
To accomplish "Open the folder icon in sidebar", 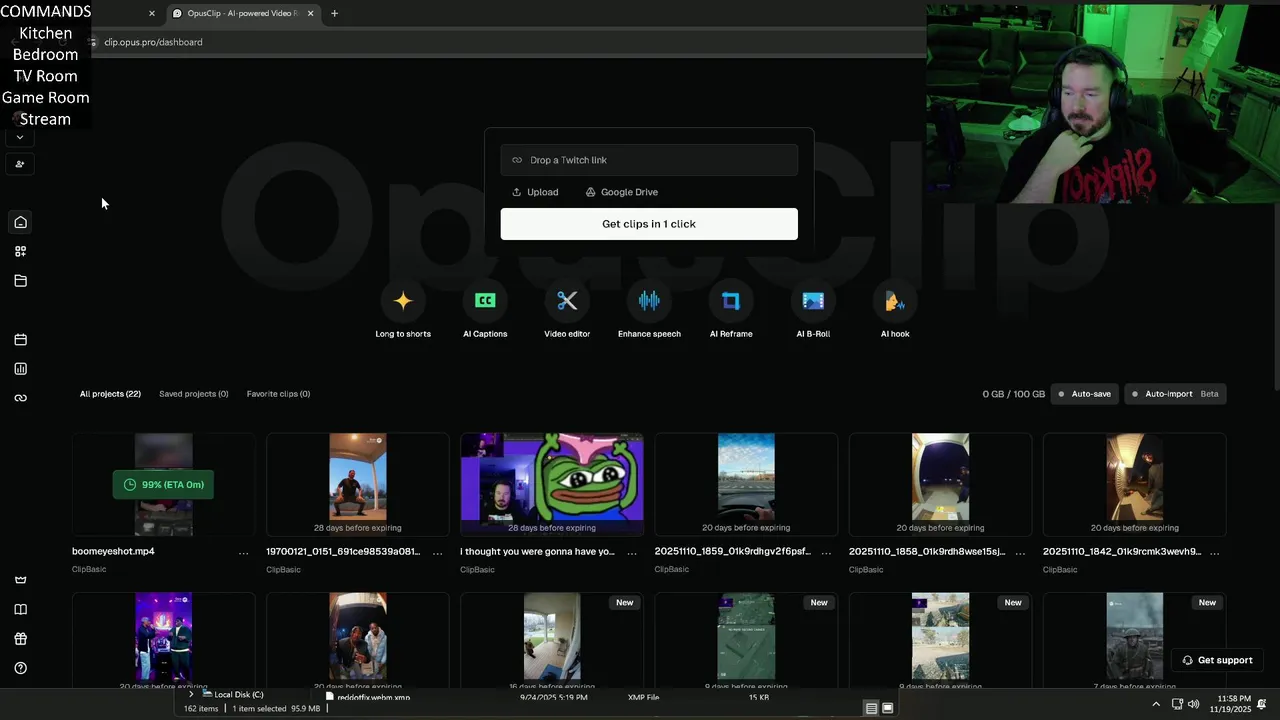I will click(20, 281).
